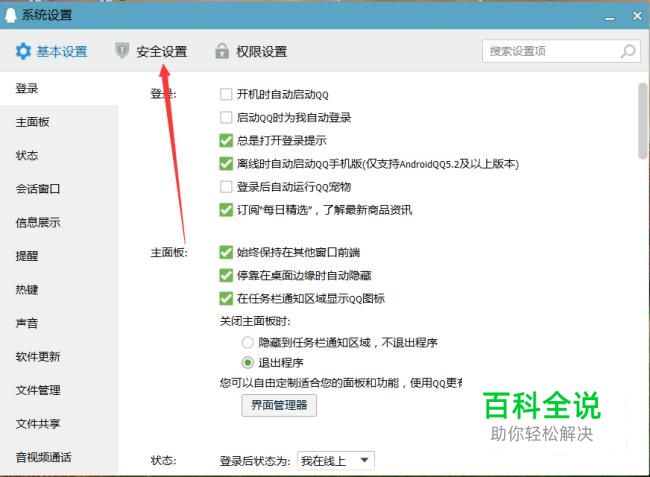Uncheck 订阅每日精选 subscription option

click(x=226, y=210)
